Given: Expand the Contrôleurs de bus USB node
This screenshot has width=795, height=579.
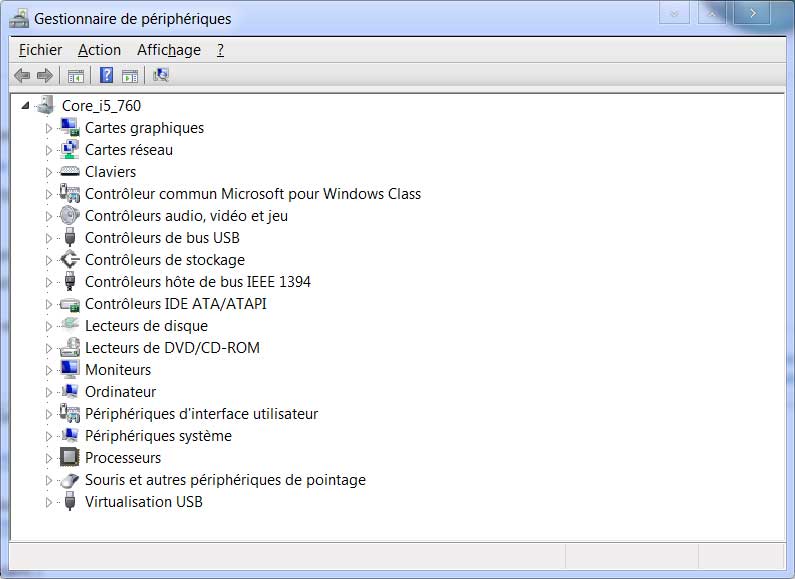Looking at the screenshot, I should 49,238.
